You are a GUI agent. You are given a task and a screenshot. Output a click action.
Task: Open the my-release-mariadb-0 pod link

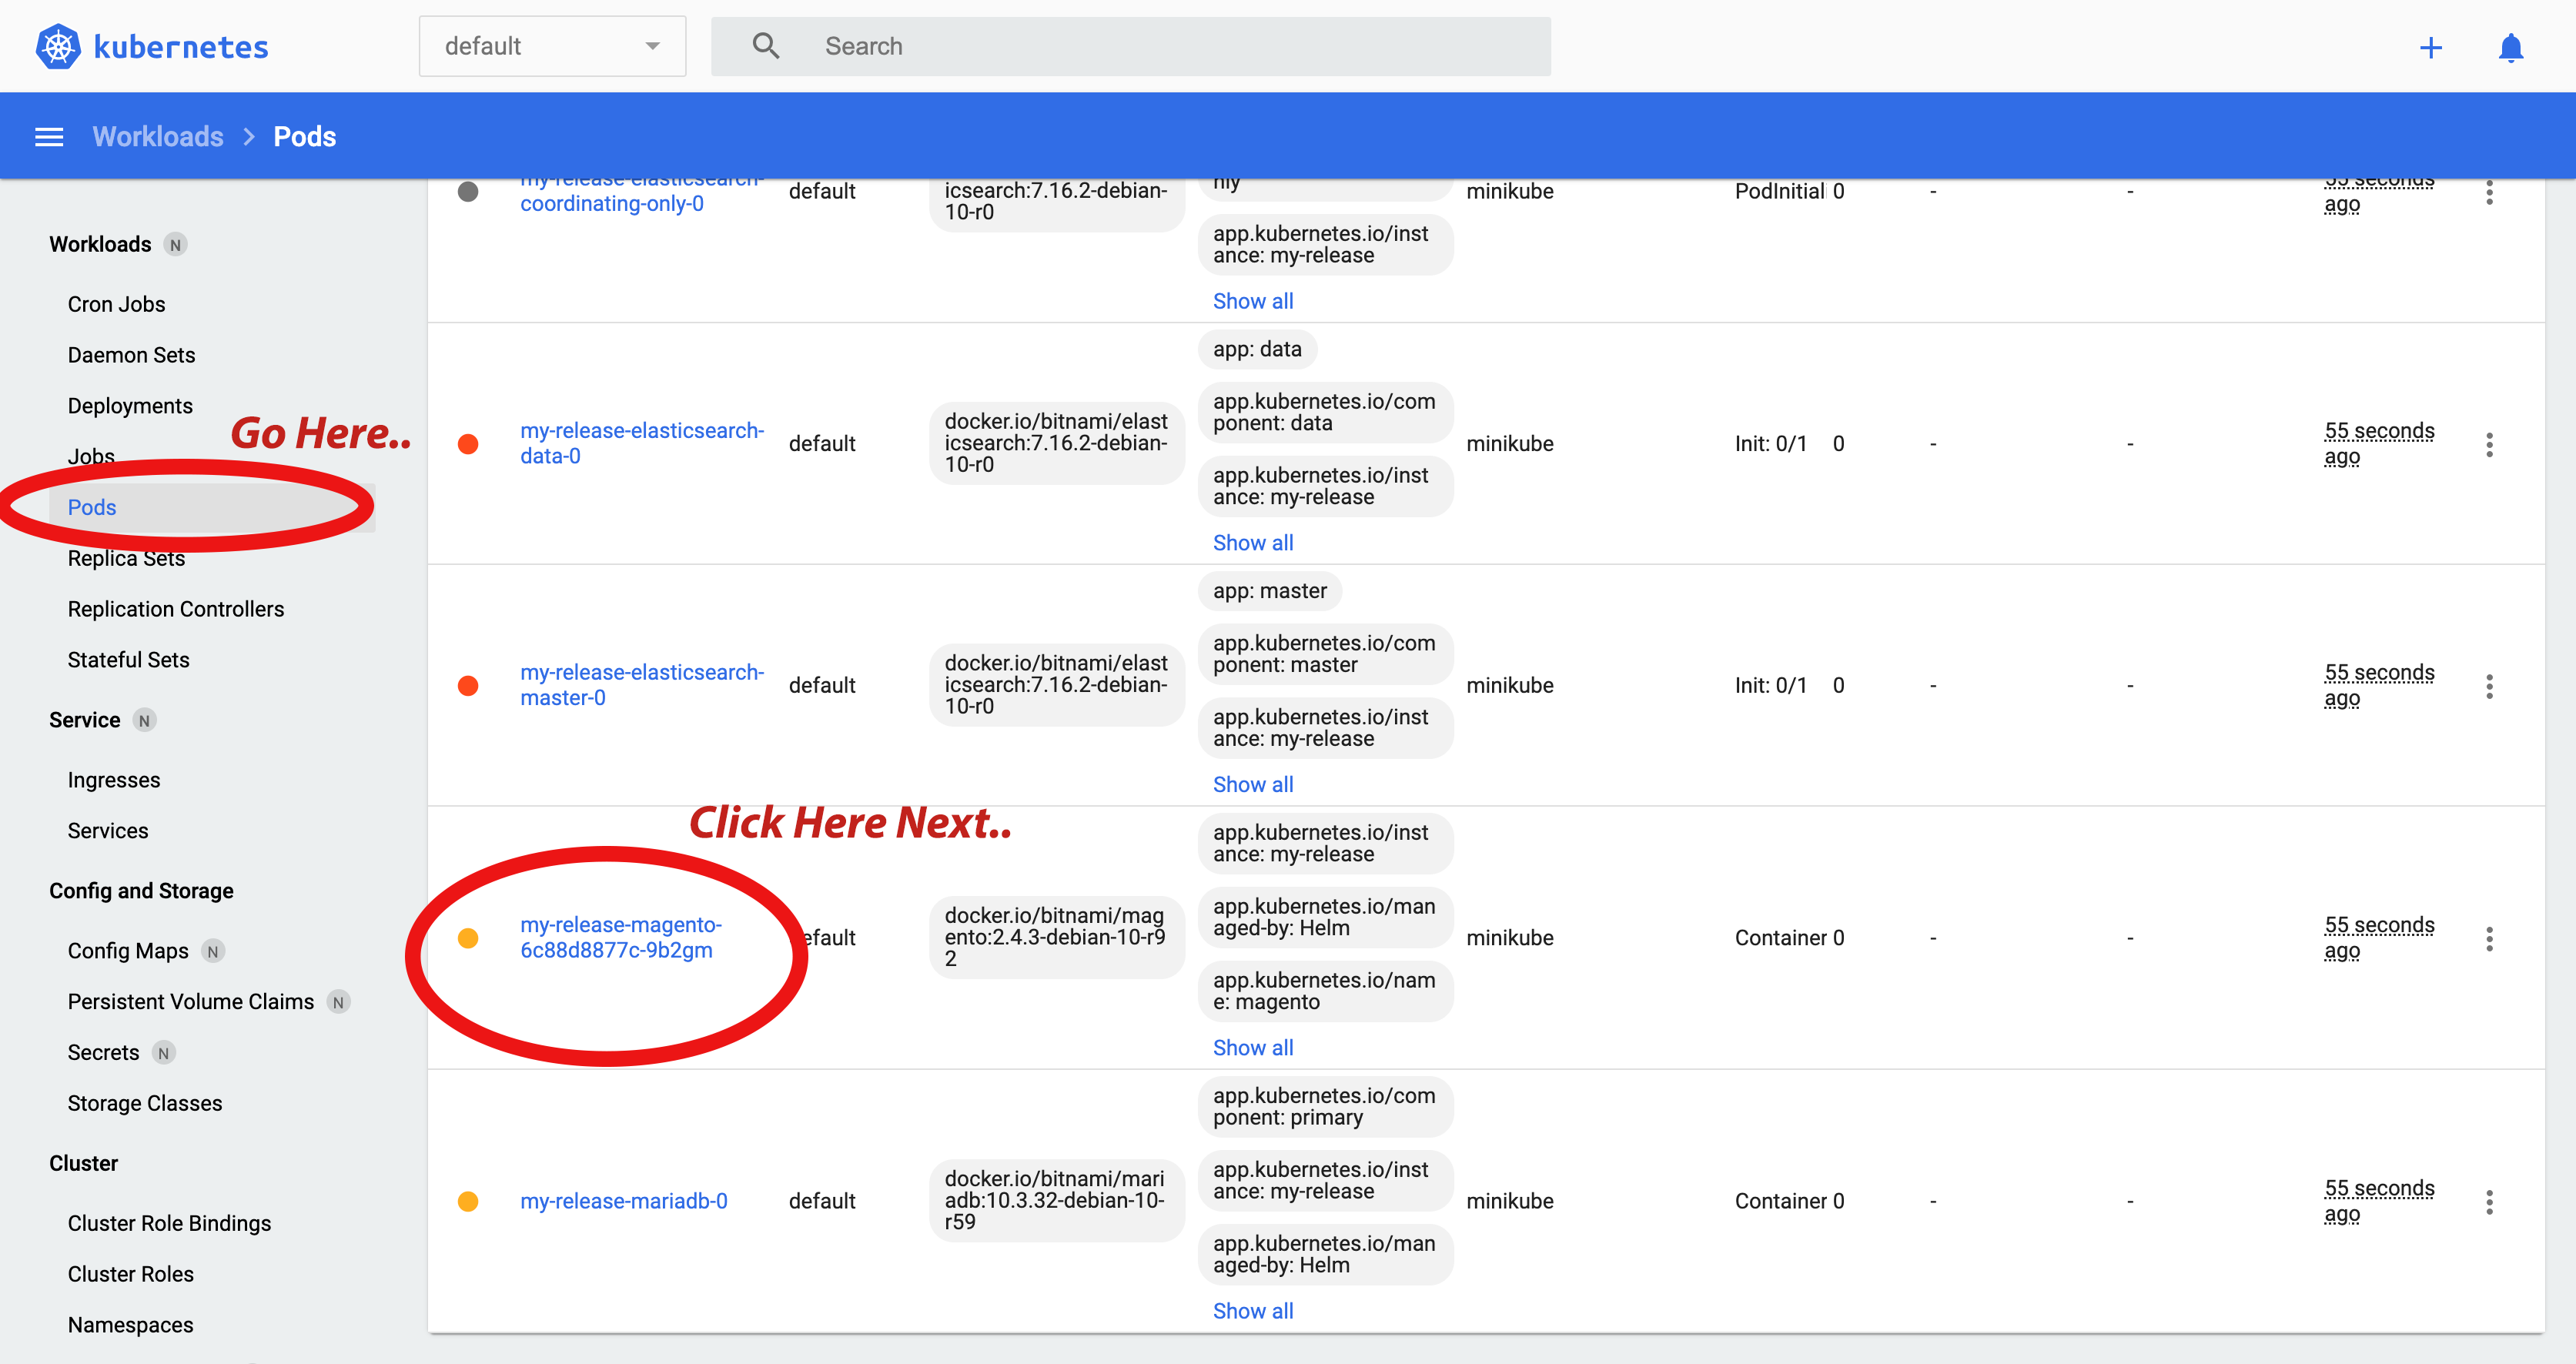(623, 1201)
